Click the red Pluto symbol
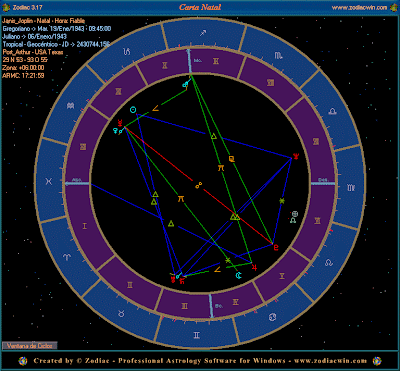The width and height of the screenshot is (400, 371). click(x=276, y=247)
